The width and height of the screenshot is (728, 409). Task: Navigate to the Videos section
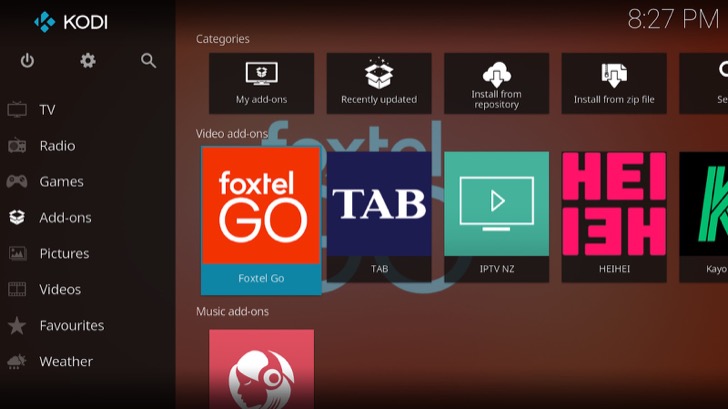click(59, 290)
